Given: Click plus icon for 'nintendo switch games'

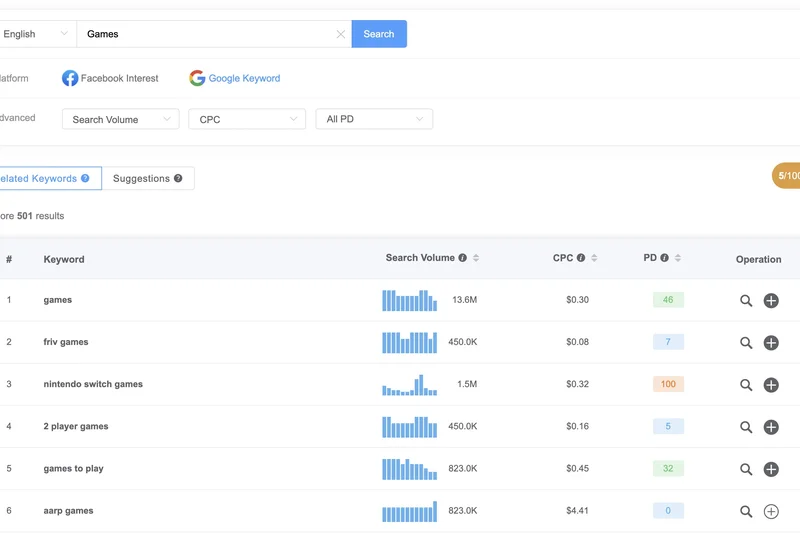Looking at the screenshot, I should point(771,385).
